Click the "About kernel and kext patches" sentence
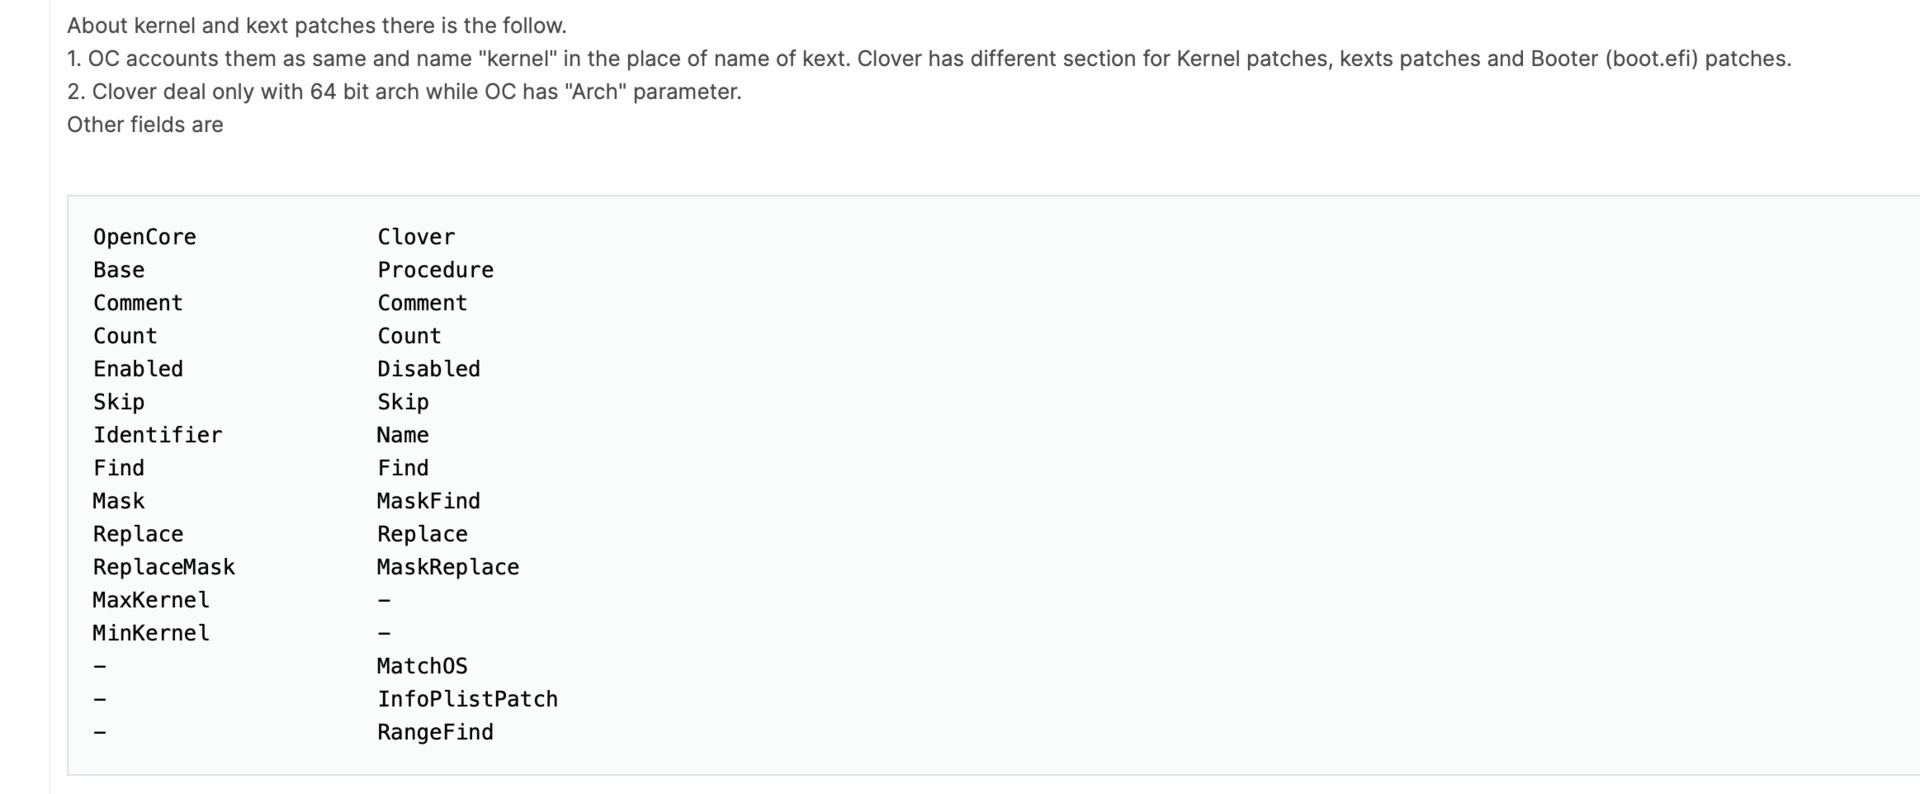The image size is (1920, 794). (x=316, y=26)
